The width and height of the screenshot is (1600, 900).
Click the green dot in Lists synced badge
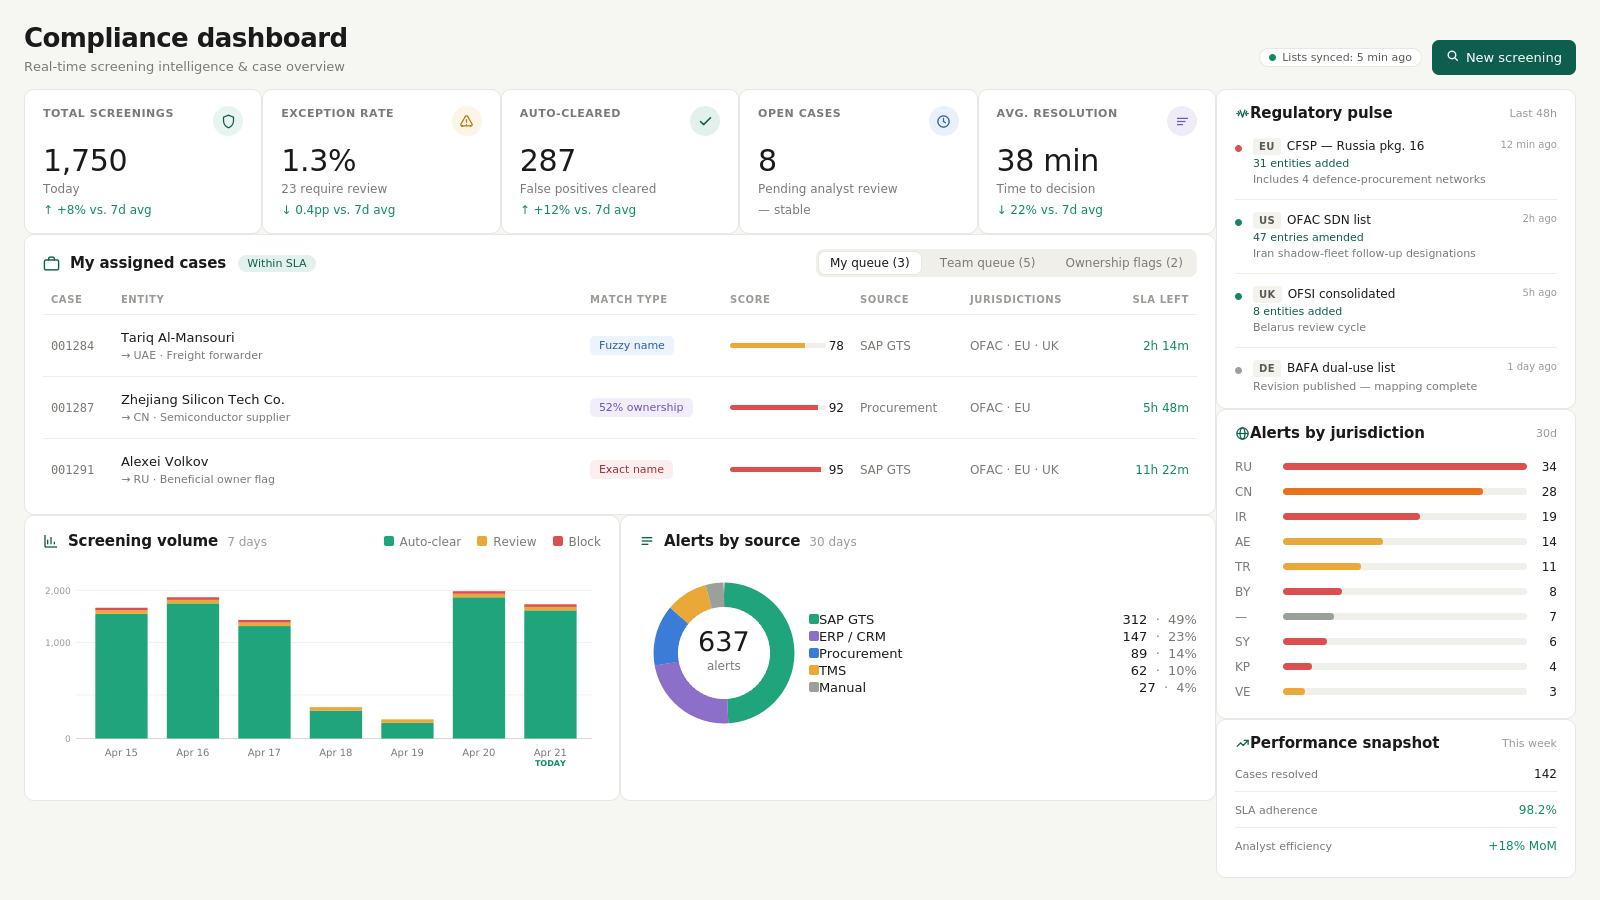1272,58
